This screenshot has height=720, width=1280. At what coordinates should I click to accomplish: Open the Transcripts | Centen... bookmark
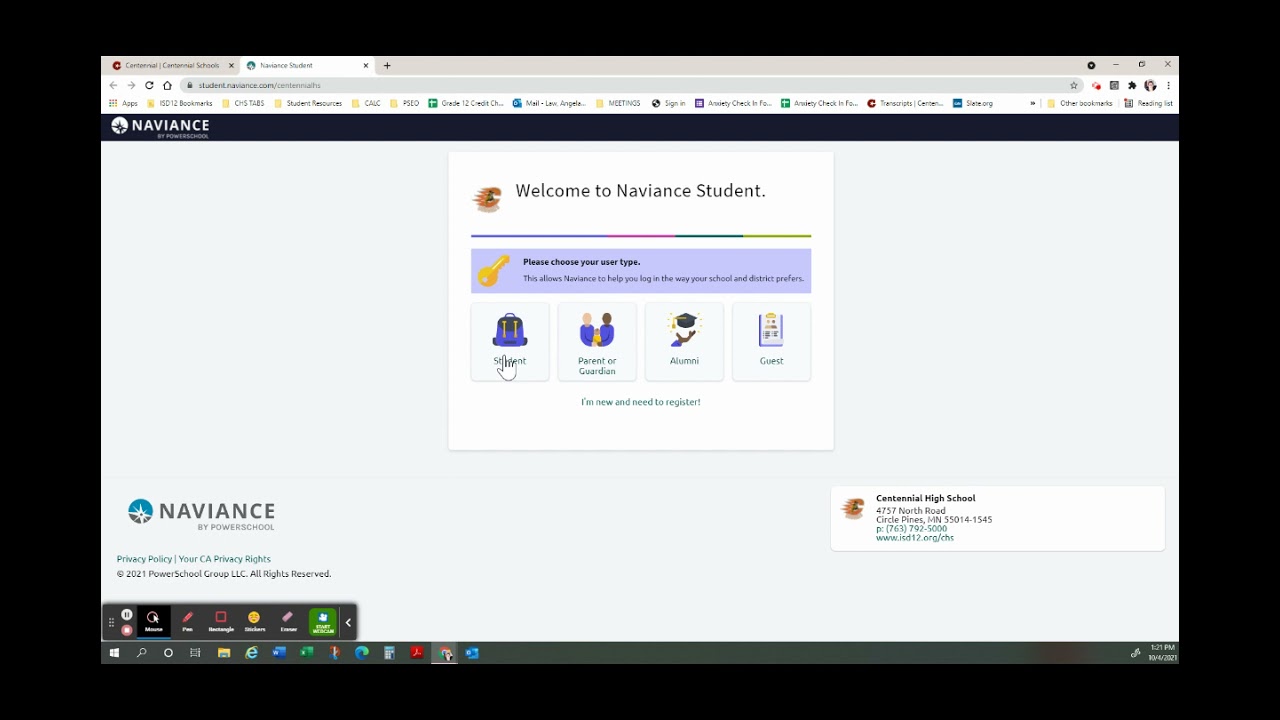point(905,103)
